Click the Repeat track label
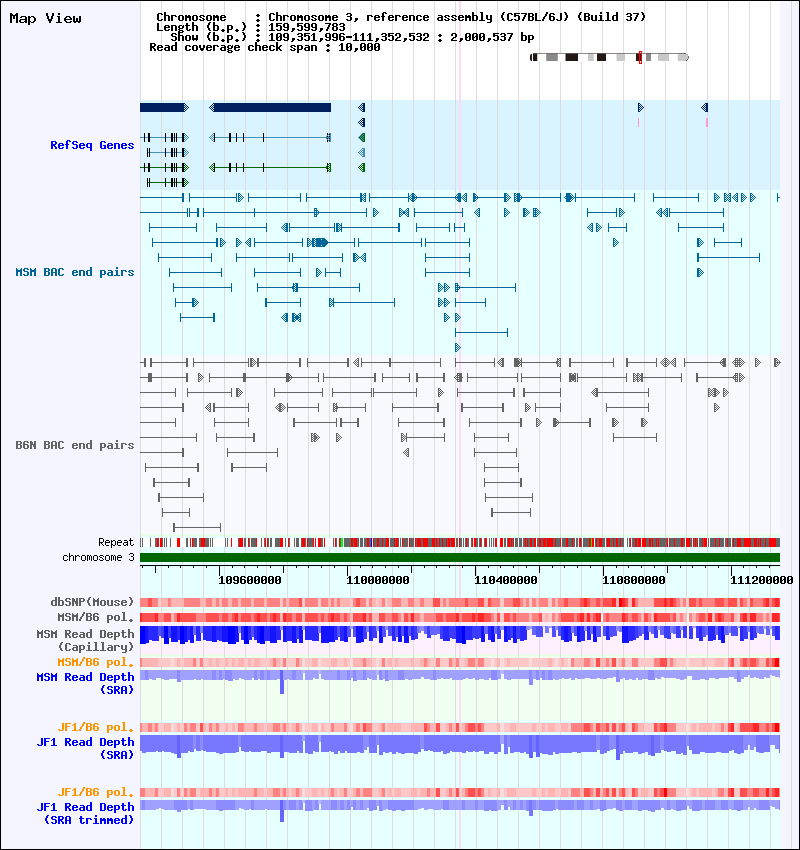This screenshot has width=800, height=850. pyautogui.click(x=116, y=542)
